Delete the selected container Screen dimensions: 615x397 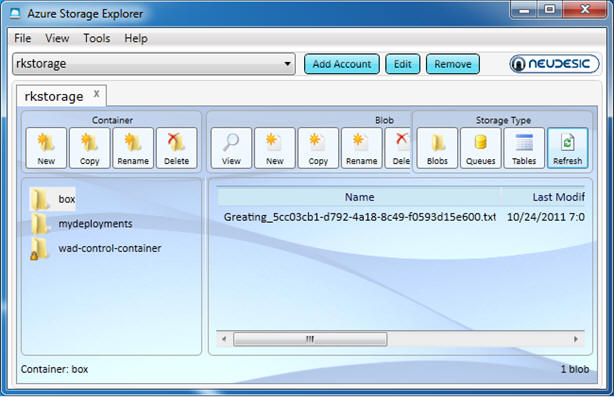[176, 148]
